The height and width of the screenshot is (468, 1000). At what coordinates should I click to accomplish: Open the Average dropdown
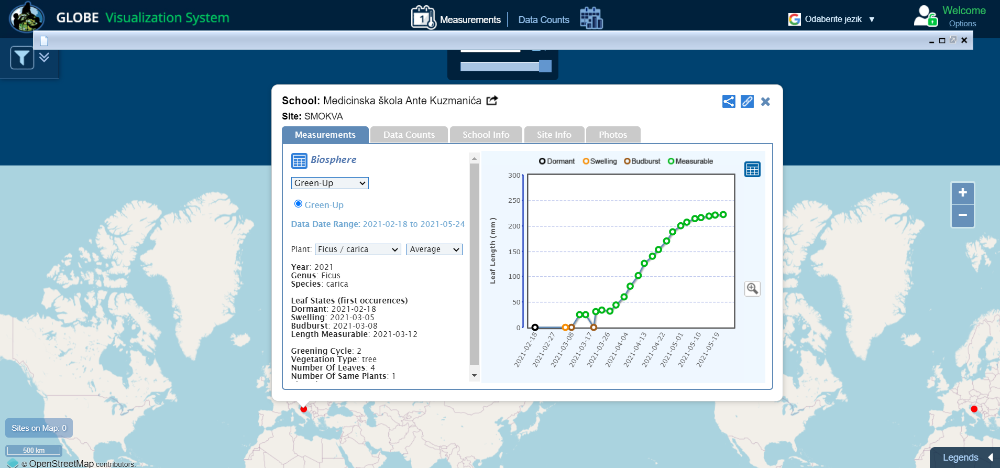[x=434, y=249]
